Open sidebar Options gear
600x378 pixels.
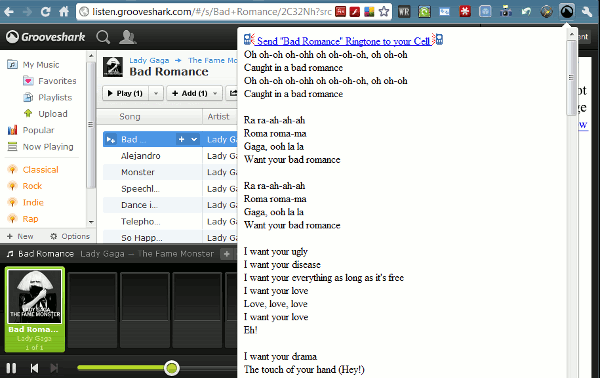point(70,236)
